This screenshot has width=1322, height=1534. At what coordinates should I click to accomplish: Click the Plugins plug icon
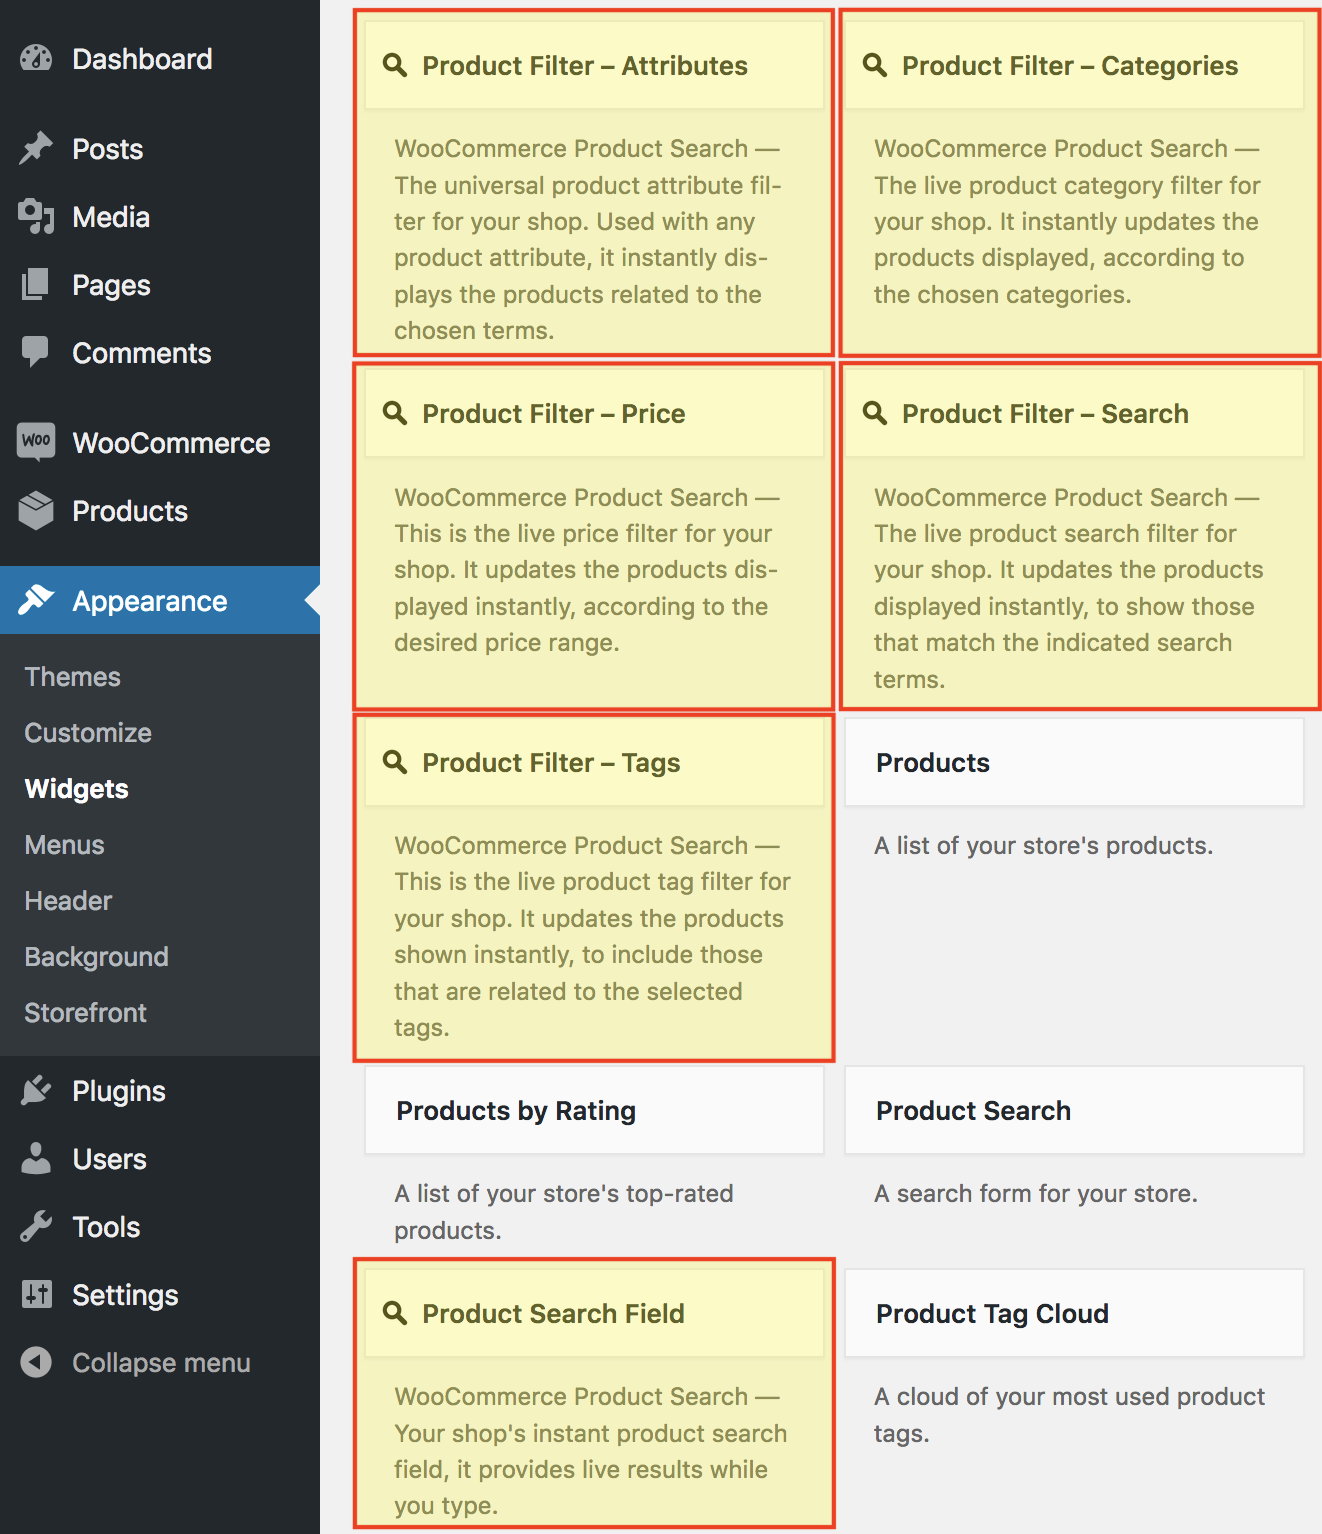click(x=36, y=1090)
